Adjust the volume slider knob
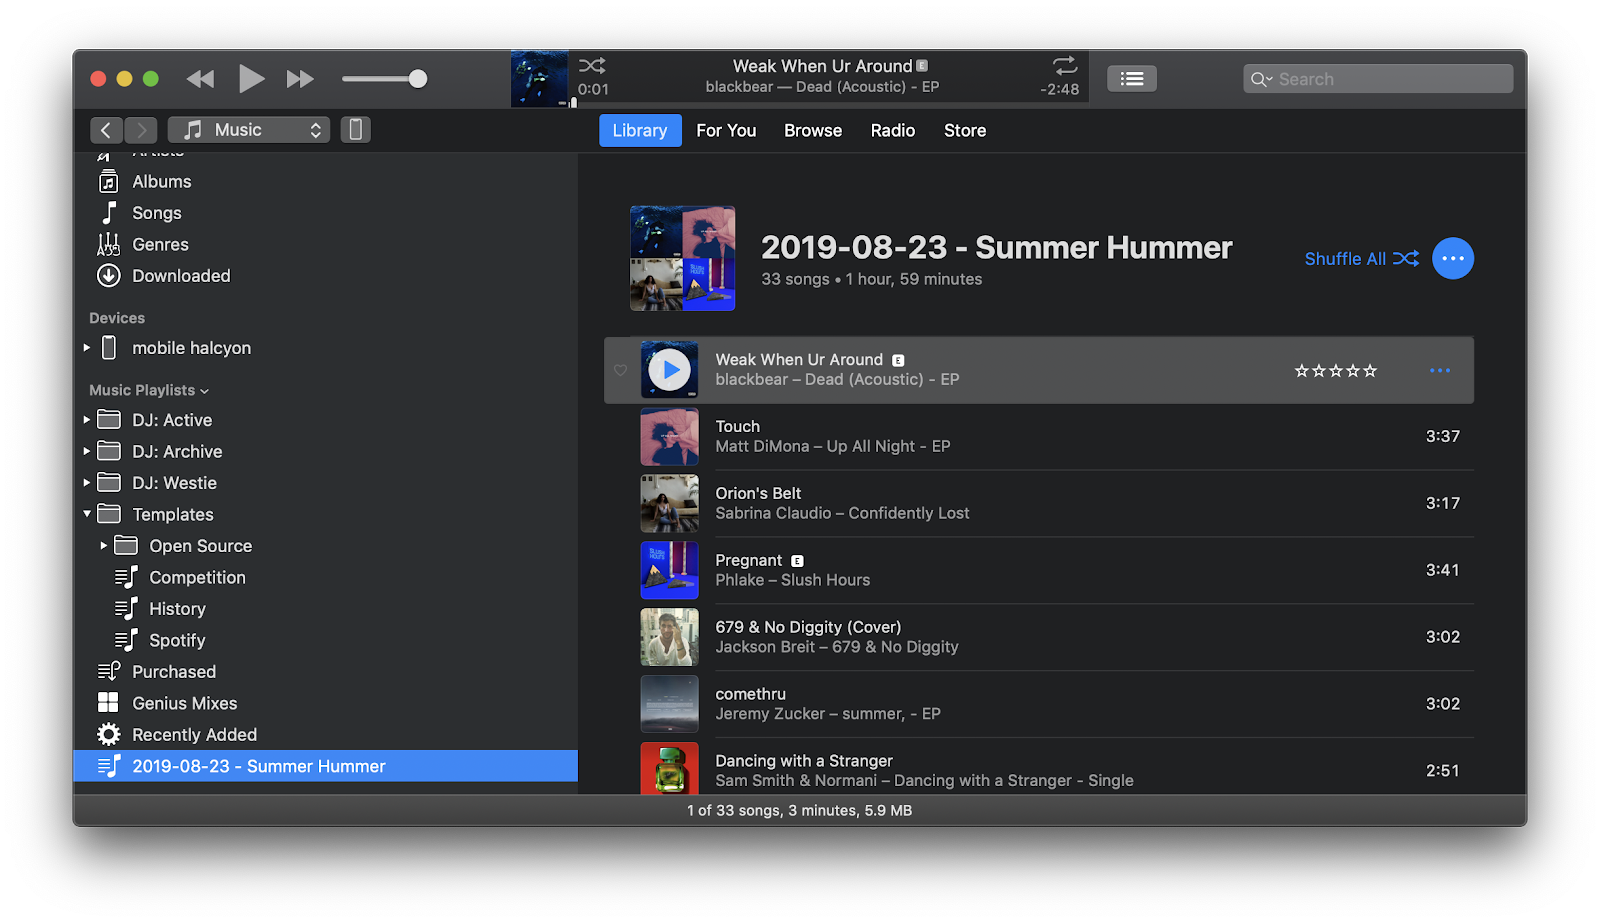The image size is (1600, 923). coord(418,79)
